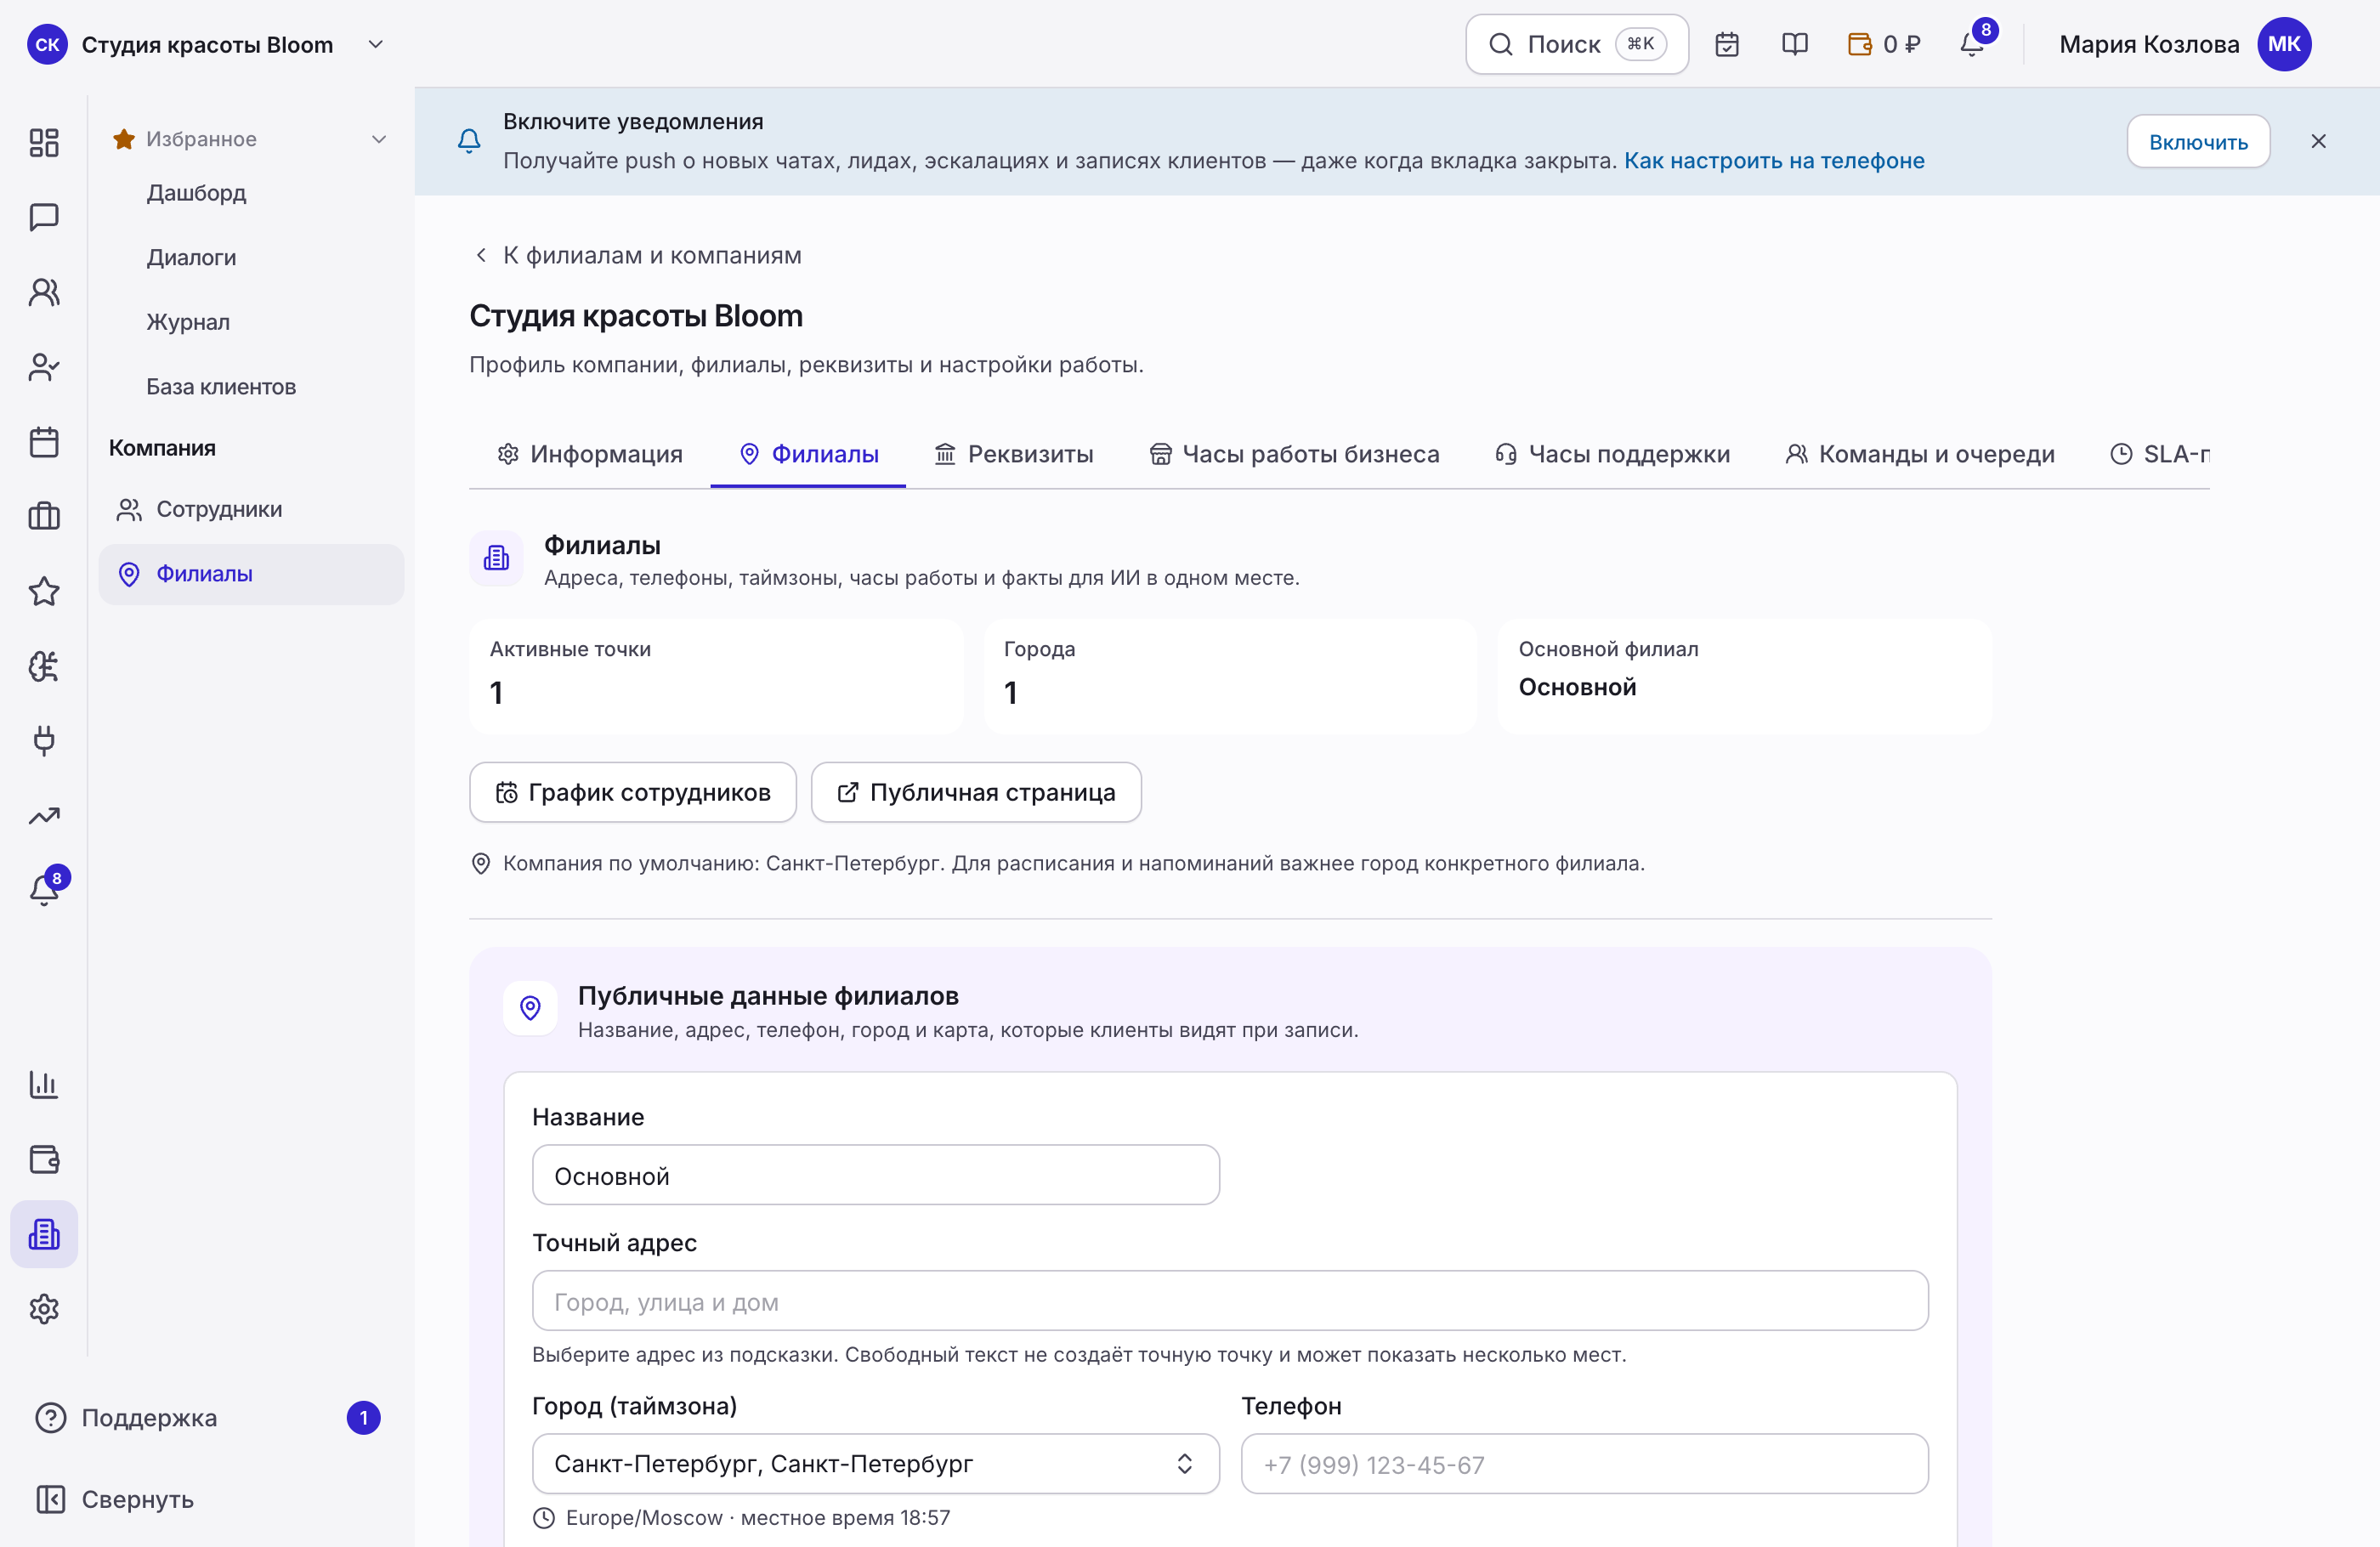Open Сотрудники in the Компания menu

pyautogui.click(x=251, y=510)
